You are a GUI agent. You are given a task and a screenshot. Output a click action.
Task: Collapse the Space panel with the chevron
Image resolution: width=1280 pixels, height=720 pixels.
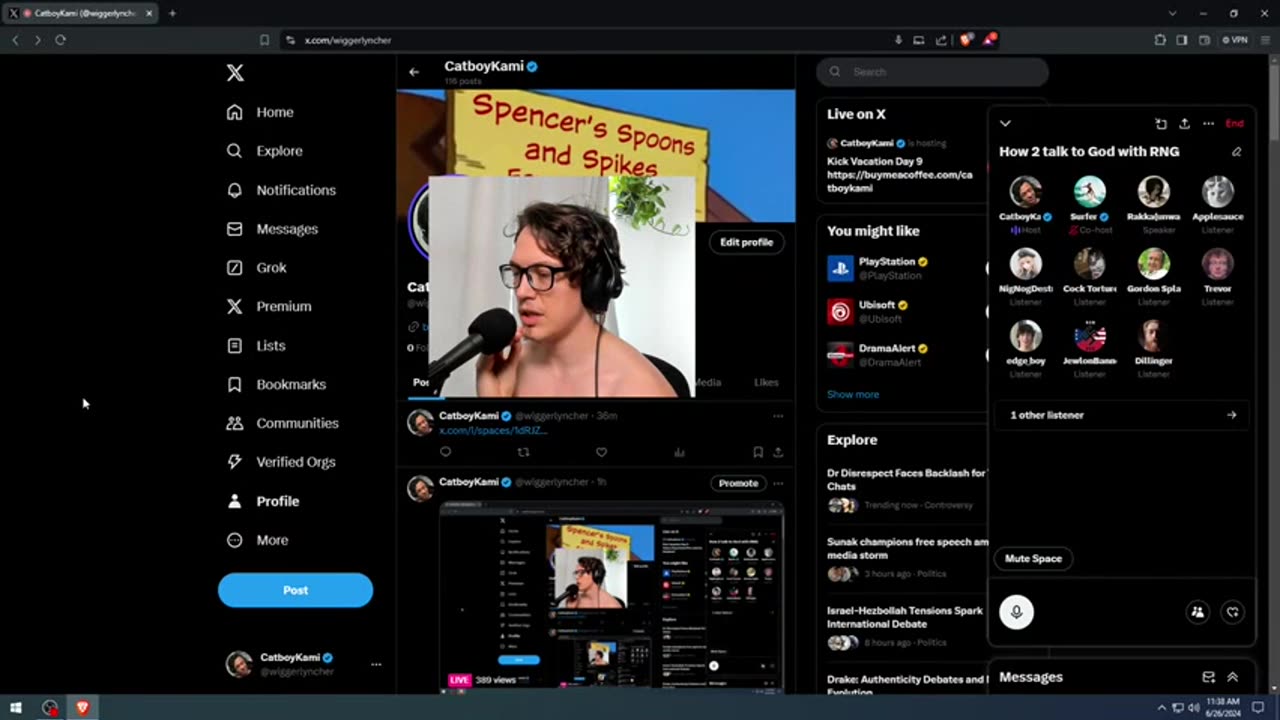tap(1005, 123)
